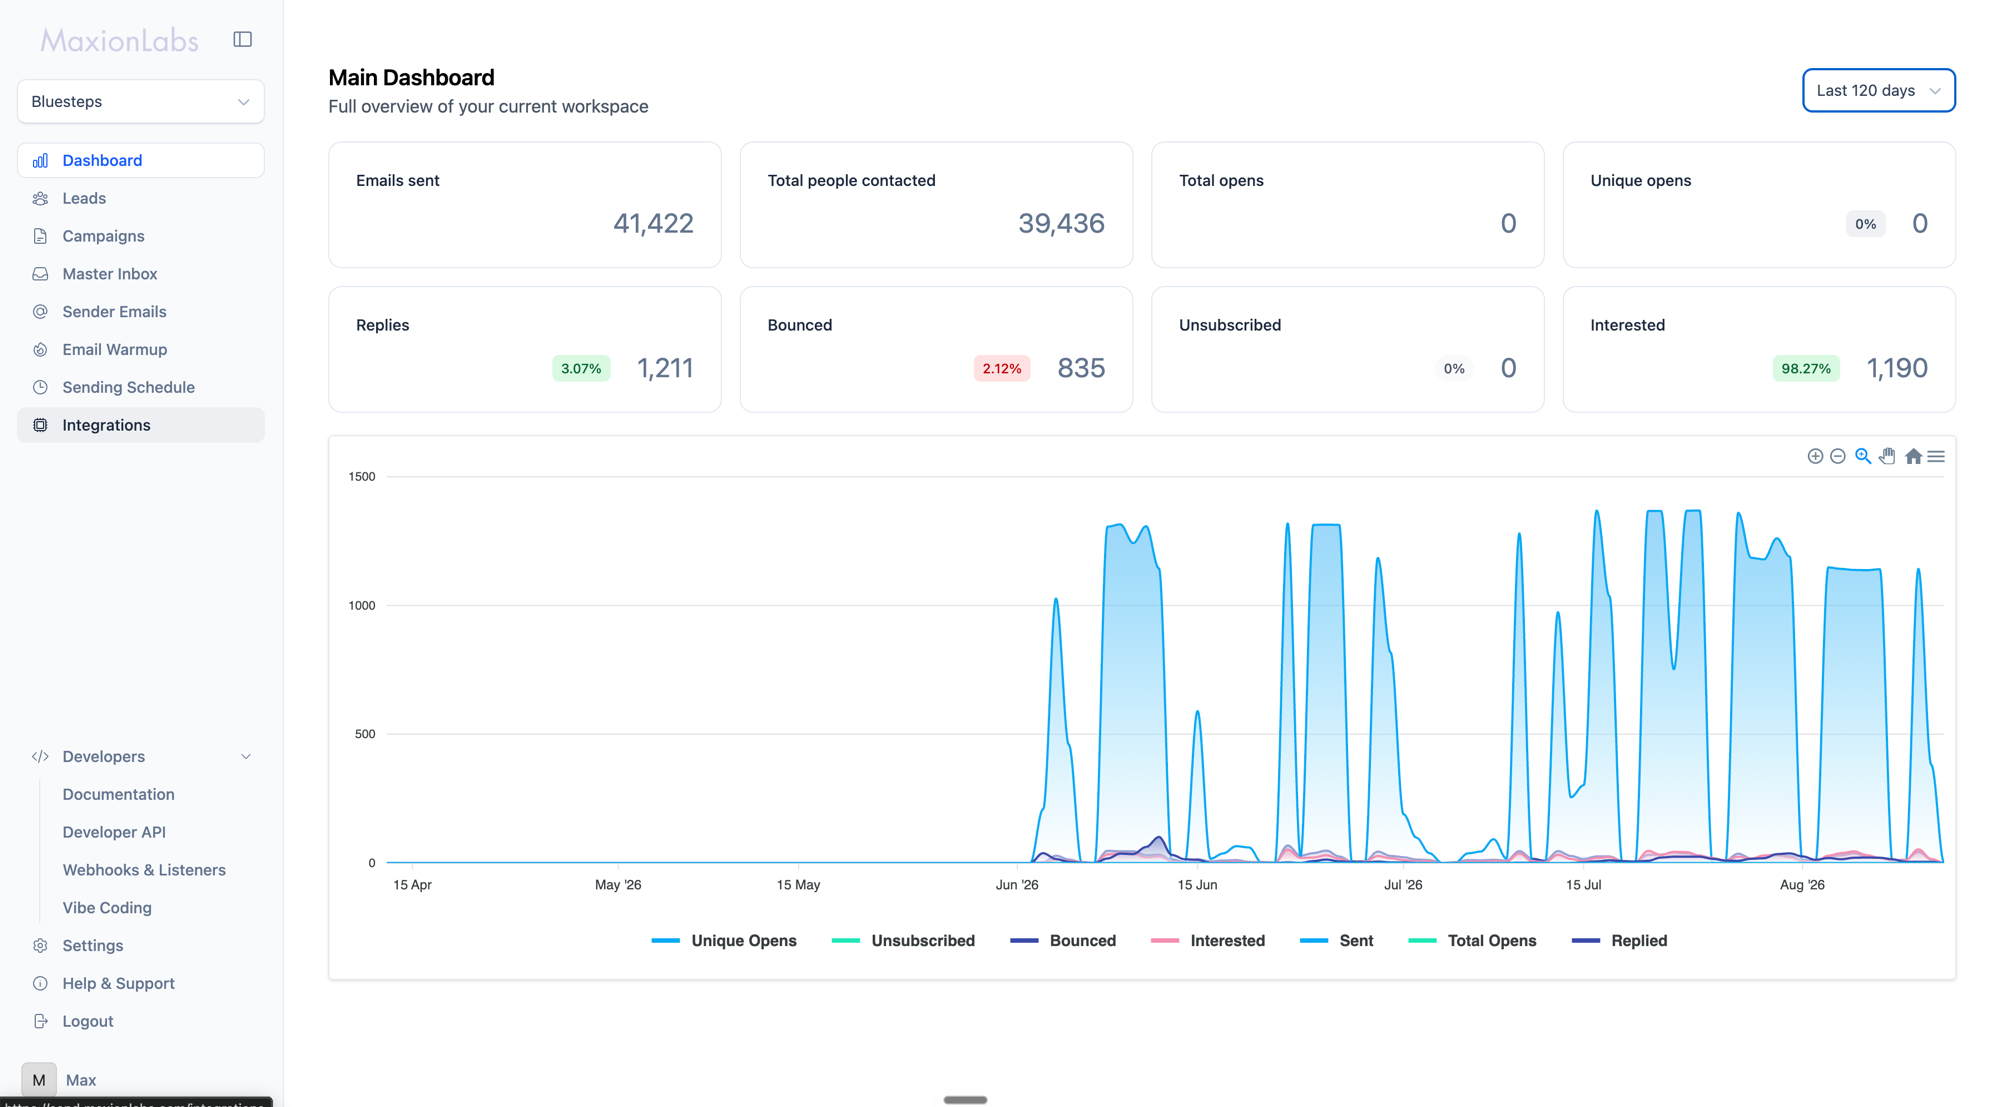Image resolution: width=2000 pixels, height=1107 pixels.
Task: Open the chart hamburger menu
Action: pos(1936,456)
